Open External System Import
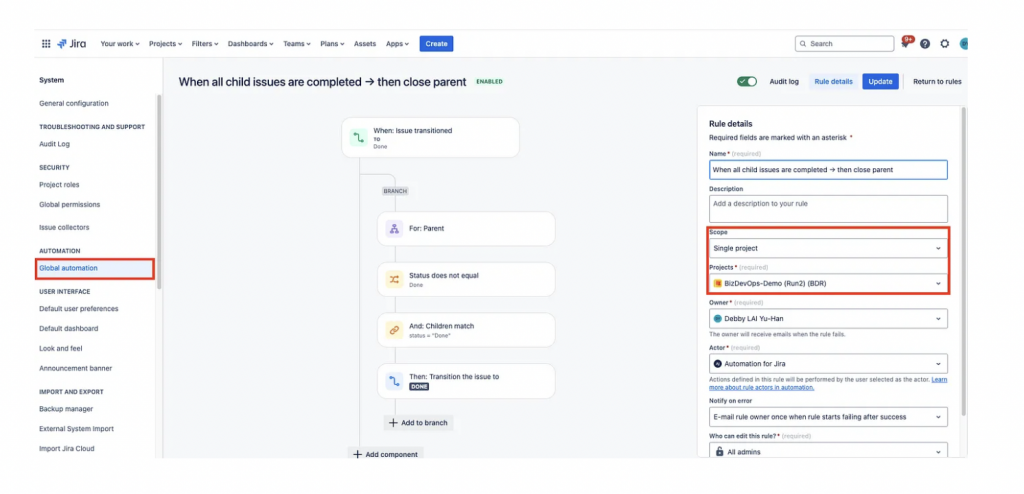 [76, 429]
